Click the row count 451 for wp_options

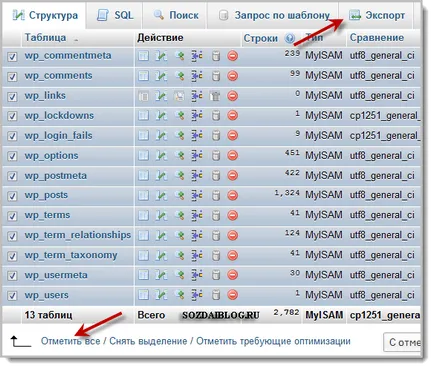click(292, 153)
